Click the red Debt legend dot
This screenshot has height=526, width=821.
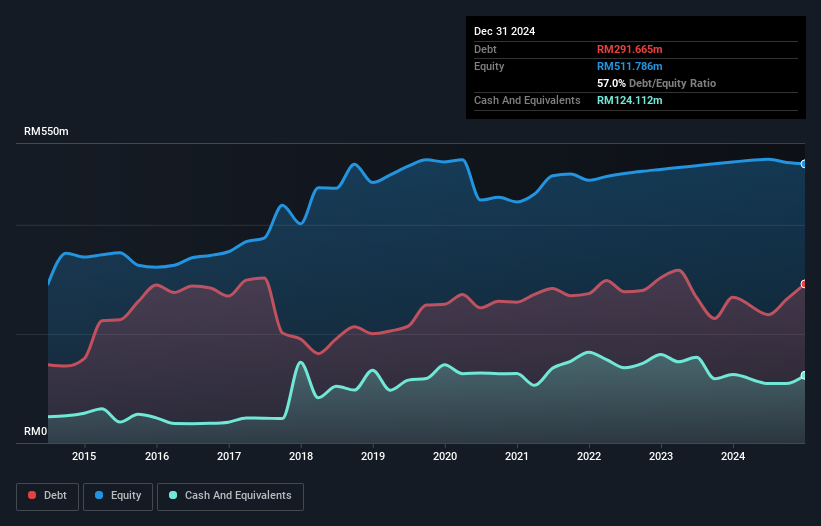[32, 495]
